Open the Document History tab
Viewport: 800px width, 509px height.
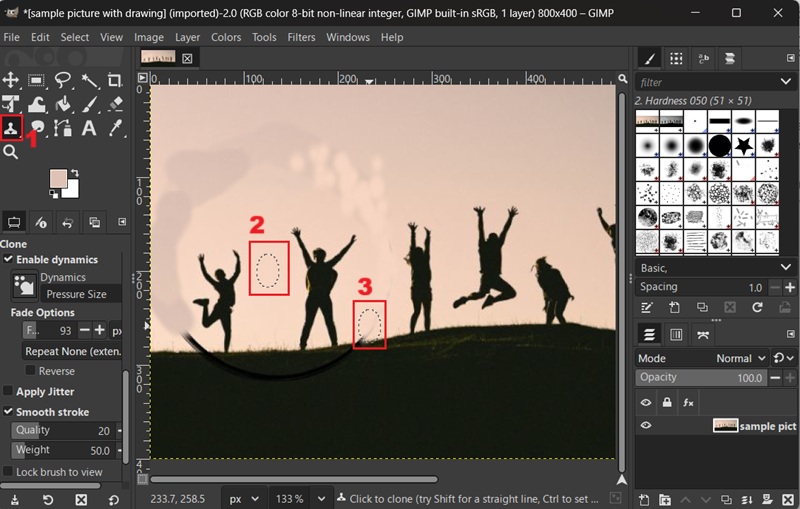pyautogui.click(x=730, y=59)
